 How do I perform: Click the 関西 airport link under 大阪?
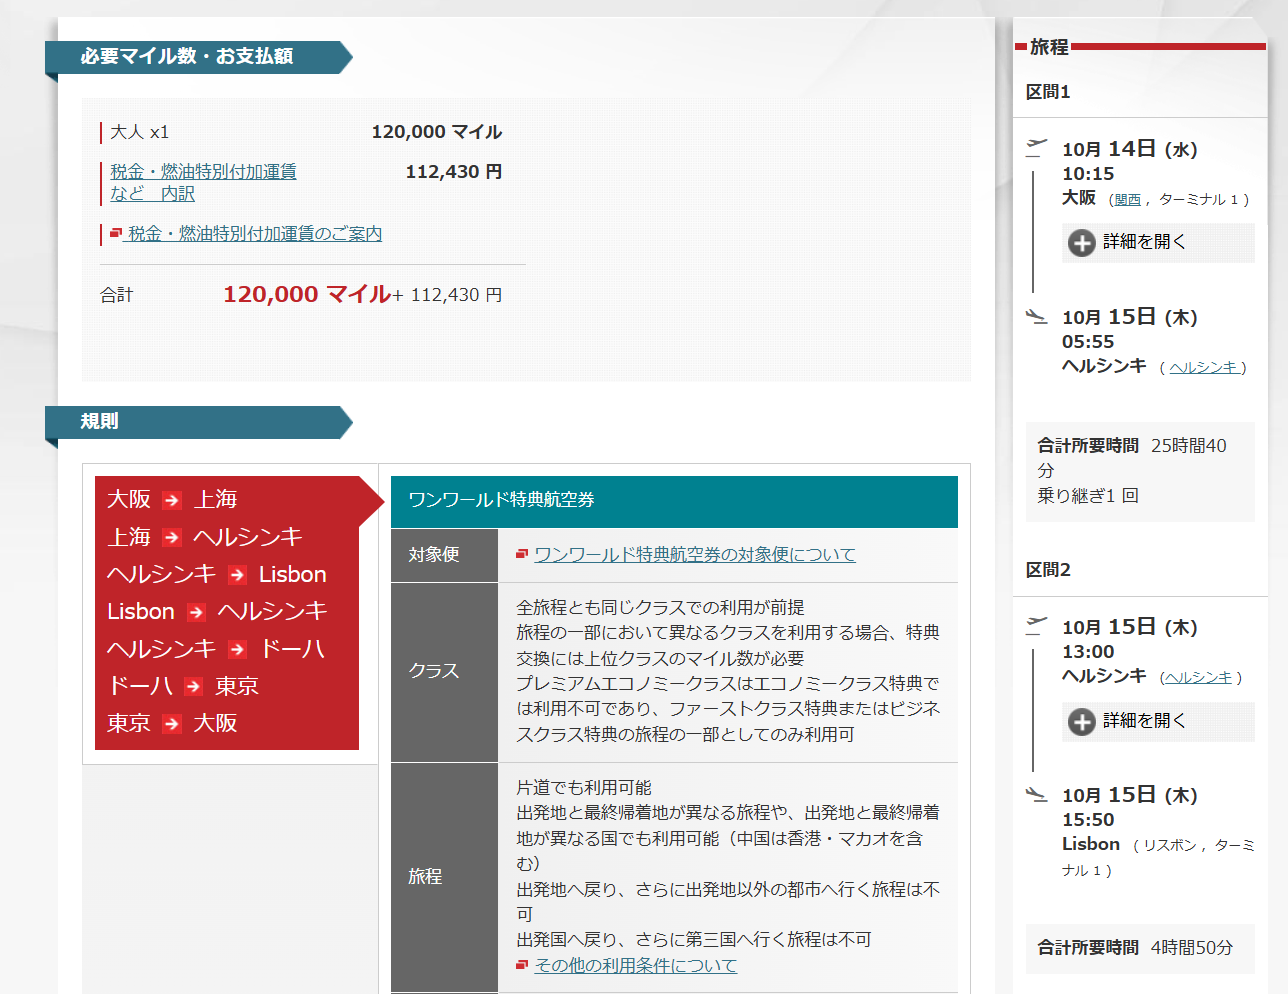pyautogui.click(x=1127, y=200)
